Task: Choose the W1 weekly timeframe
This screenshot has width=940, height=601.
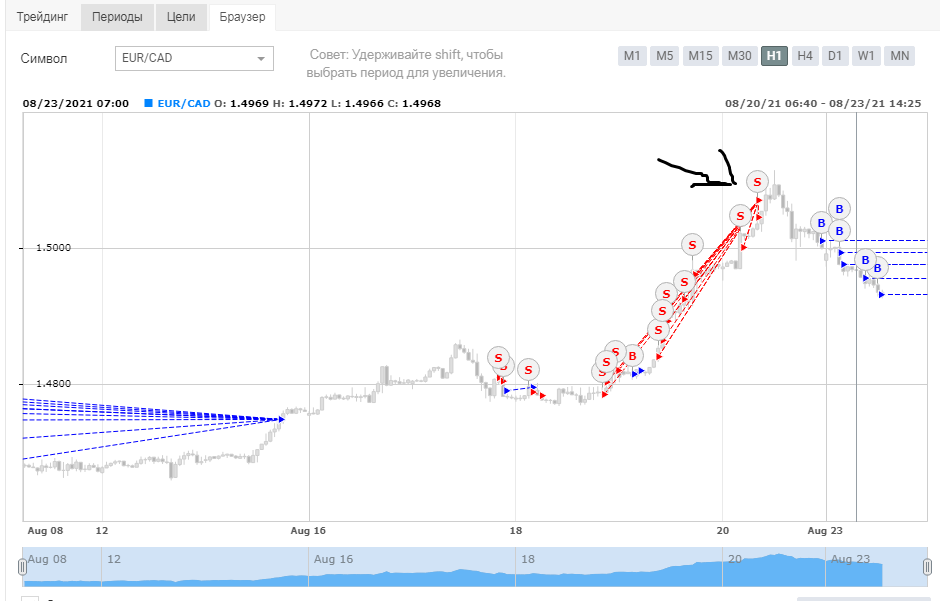Action: [866, 56]
